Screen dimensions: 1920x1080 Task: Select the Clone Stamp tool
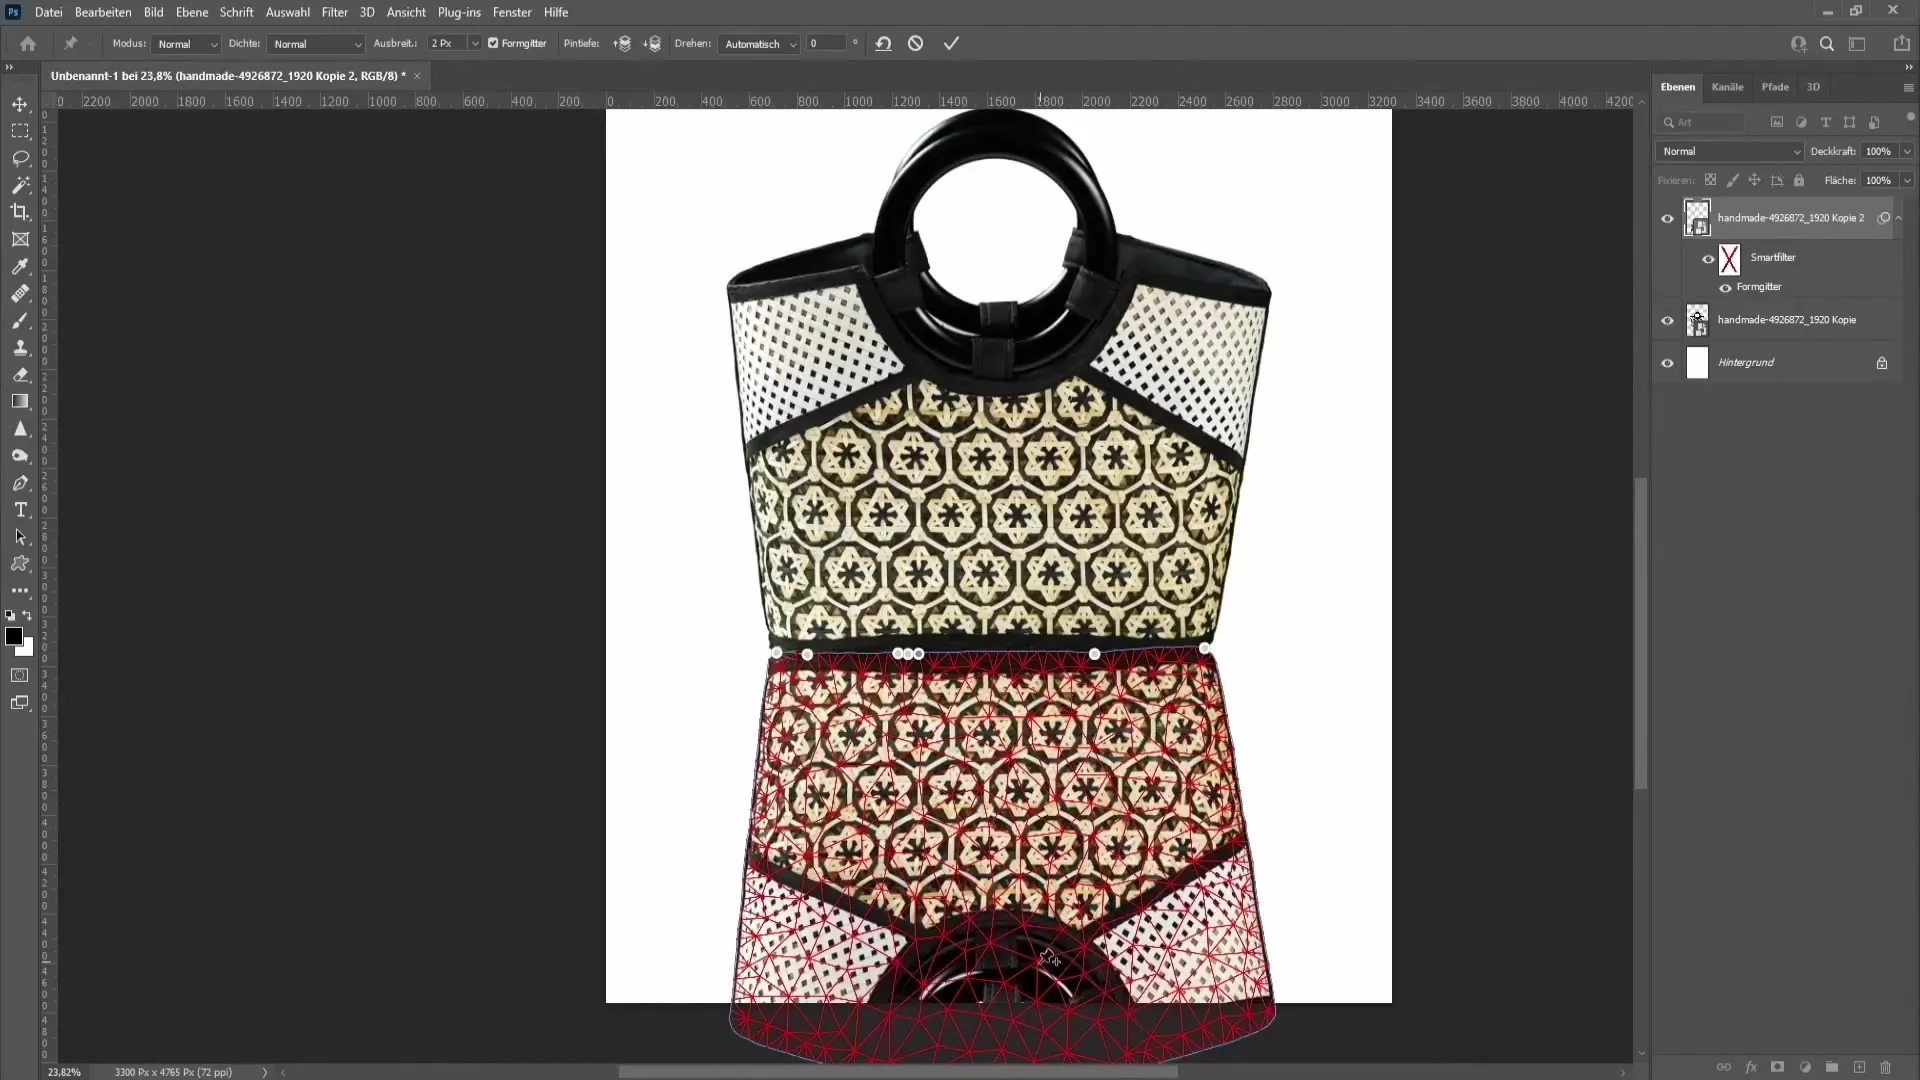[20, 347]
